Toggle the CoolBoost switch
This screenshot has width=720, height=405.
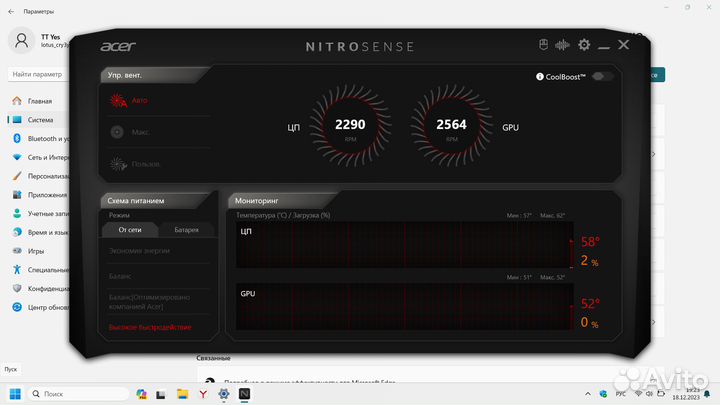coord(602,76)
